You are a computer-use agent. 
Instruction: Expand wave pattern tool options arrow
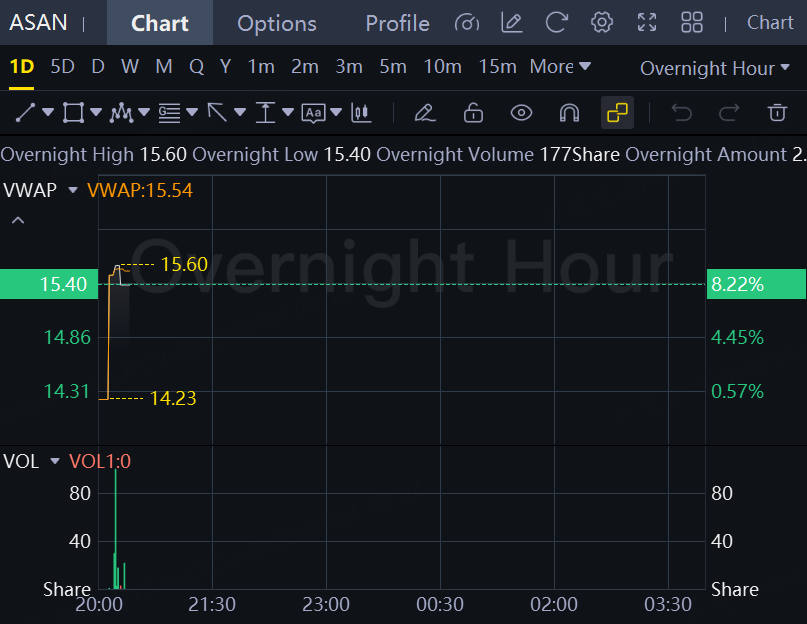coord(144,112)
